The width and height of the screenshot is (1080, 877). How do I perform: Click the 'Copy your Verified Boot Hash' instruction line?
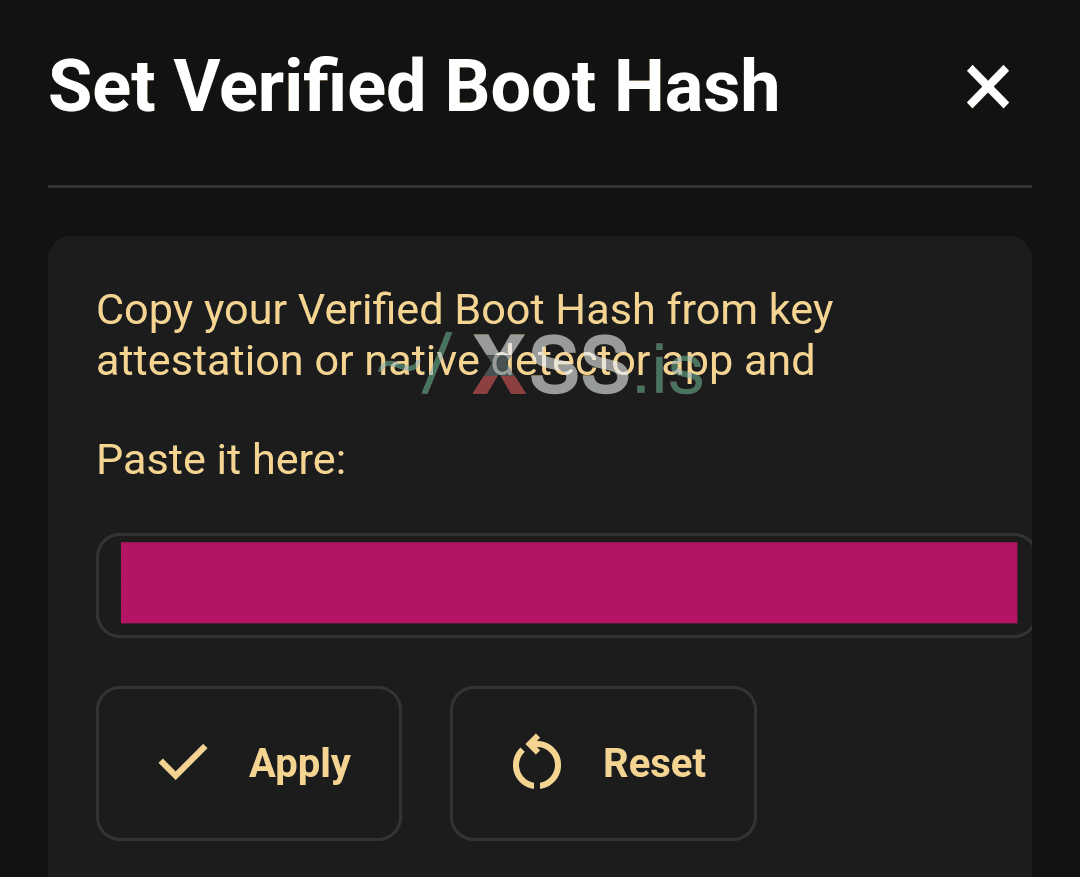pyautogui.click(x=465, y=310)
